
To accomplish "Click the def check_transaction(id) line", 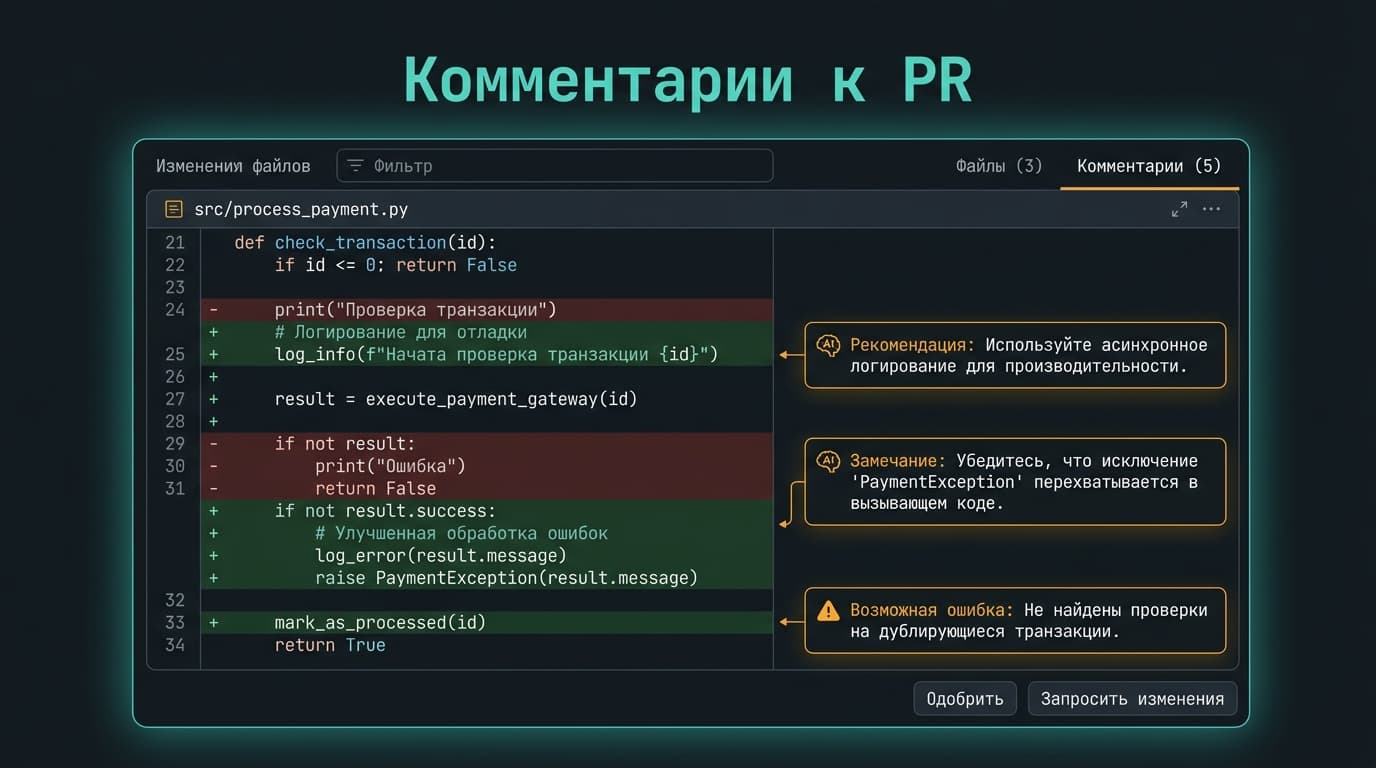I will point(365,243).
